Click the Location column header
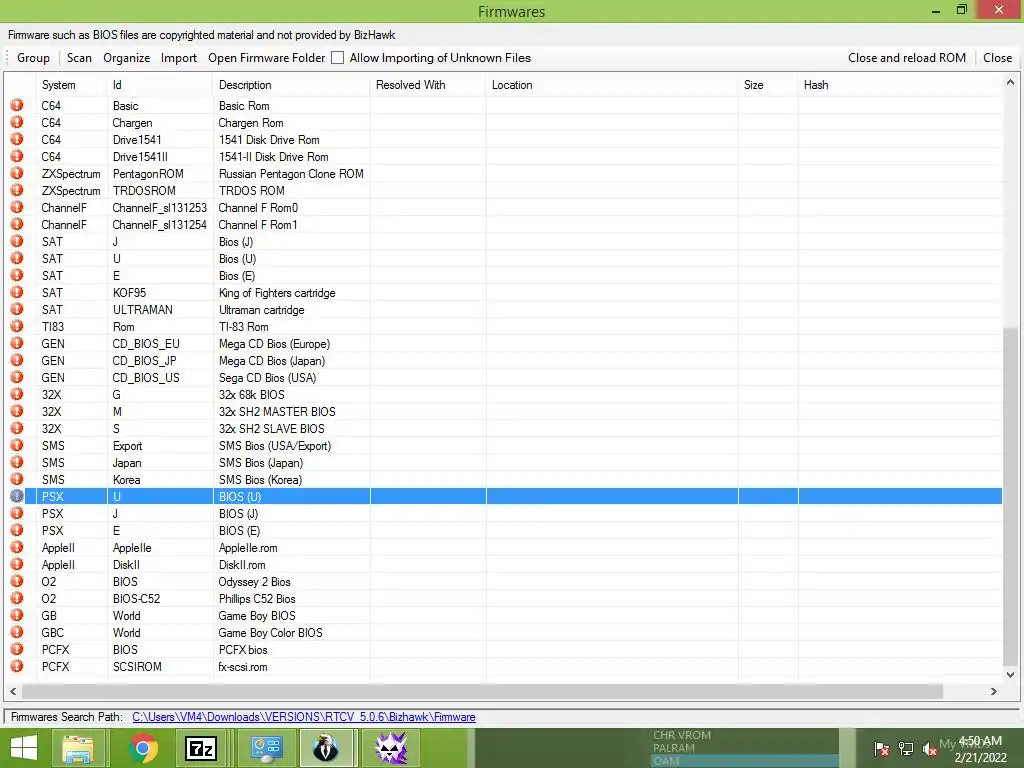The image size is (1024, 768). click(x=612, y=85)
